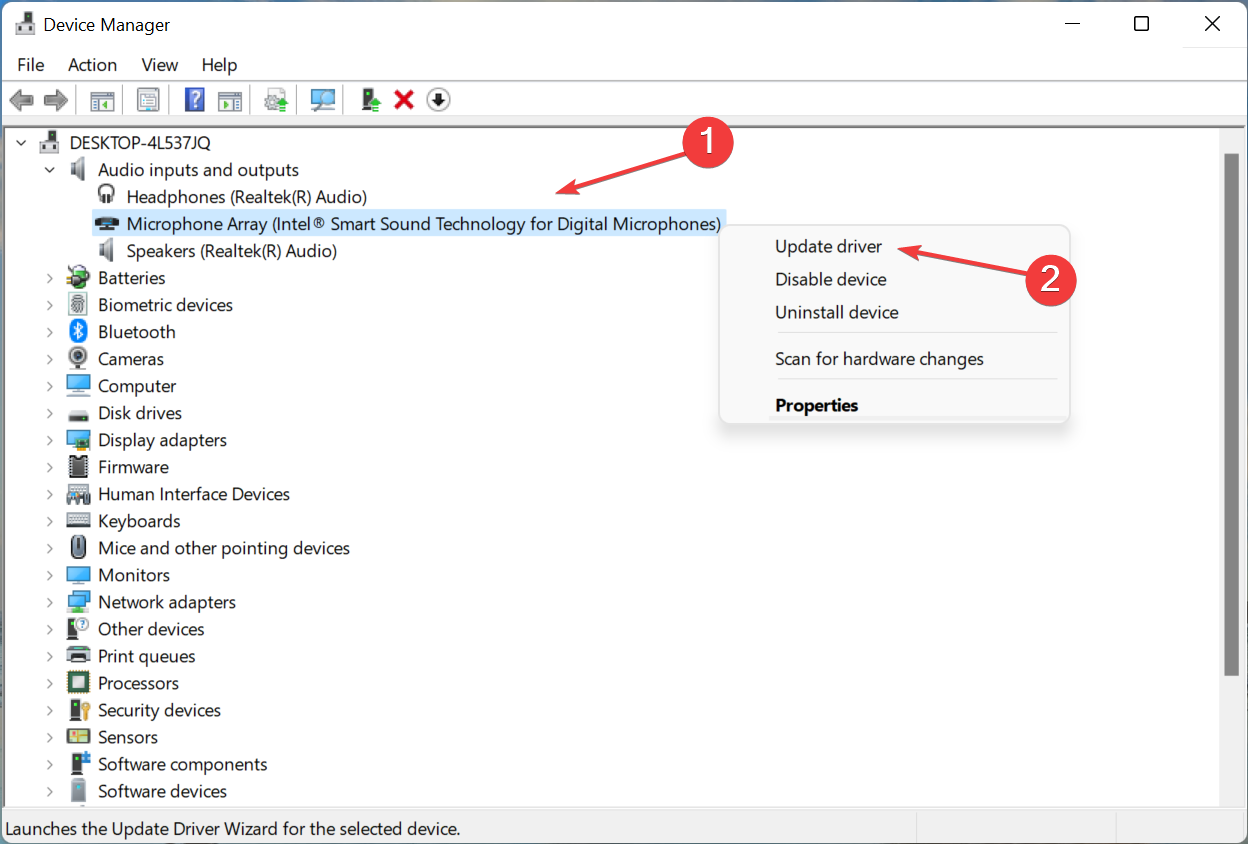Click the Security devices icon
The width and height of the screenshot is (1248, 844).
click(78, 710)
